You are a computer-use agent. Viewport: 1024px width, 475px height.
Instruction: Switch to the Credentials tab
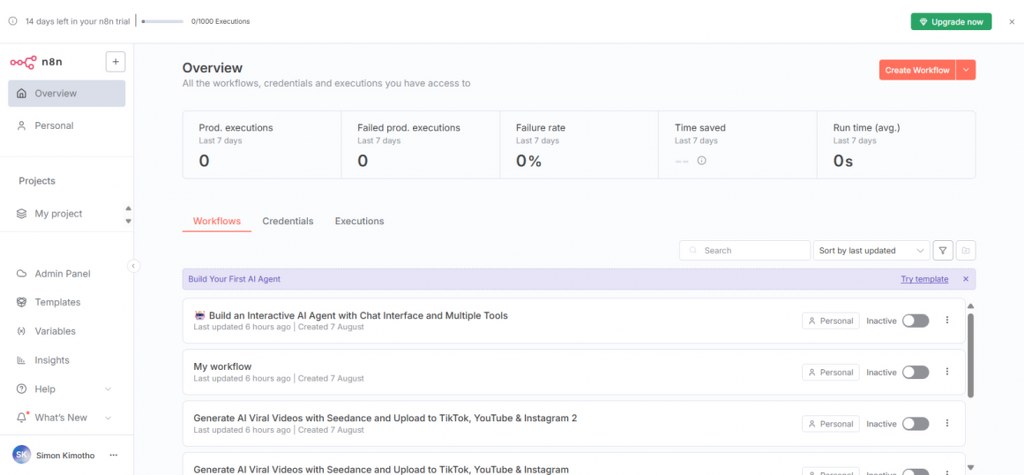click(288, 221)
